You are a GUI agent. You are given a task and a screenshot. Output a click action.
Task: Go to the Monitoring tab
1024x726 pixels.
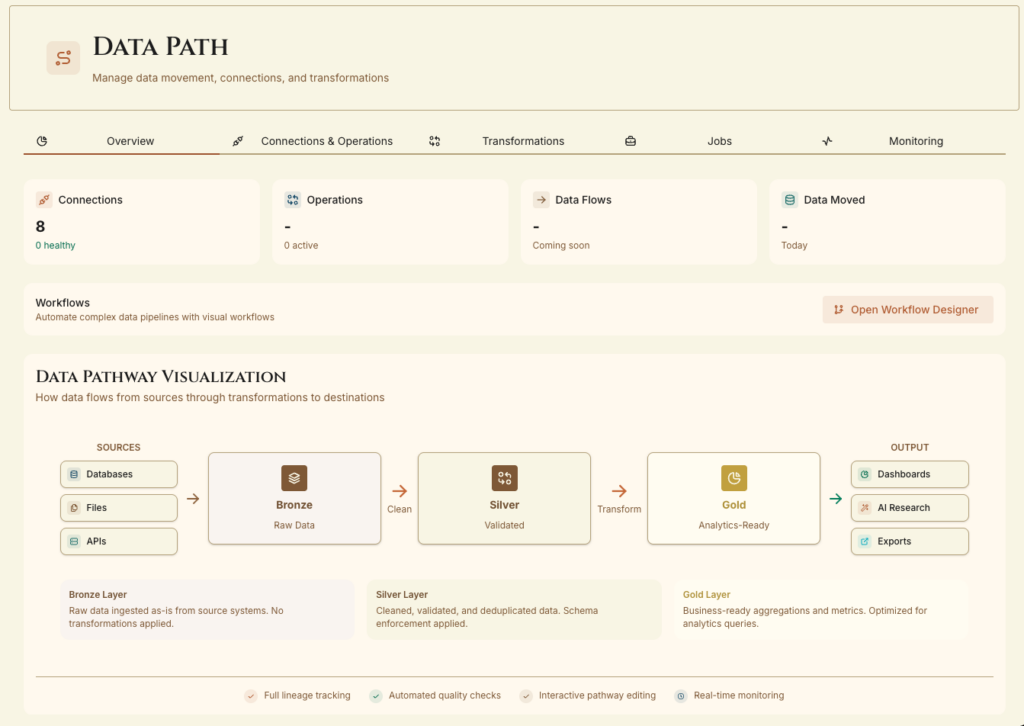click(x=915, y=141)
